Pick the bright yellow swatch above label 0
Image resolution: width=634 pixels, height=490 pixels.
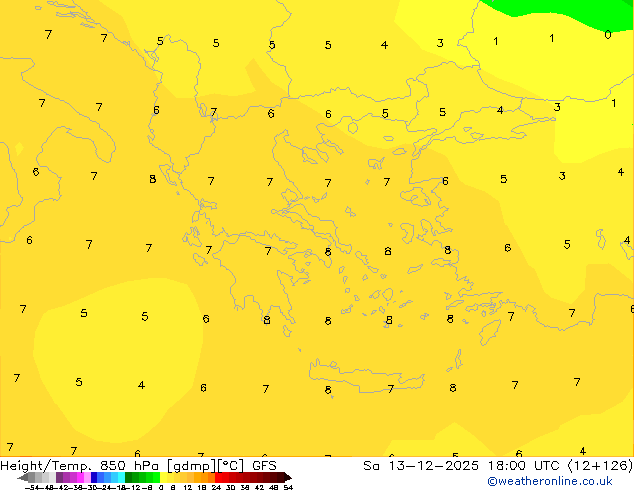coord(163,478)
